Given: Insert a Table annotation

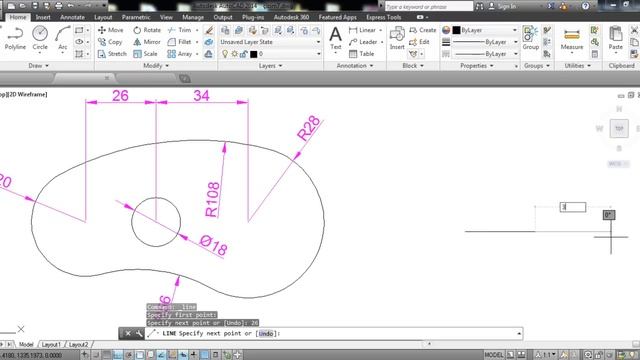Looking at the screenshot, I should (361, 54).
